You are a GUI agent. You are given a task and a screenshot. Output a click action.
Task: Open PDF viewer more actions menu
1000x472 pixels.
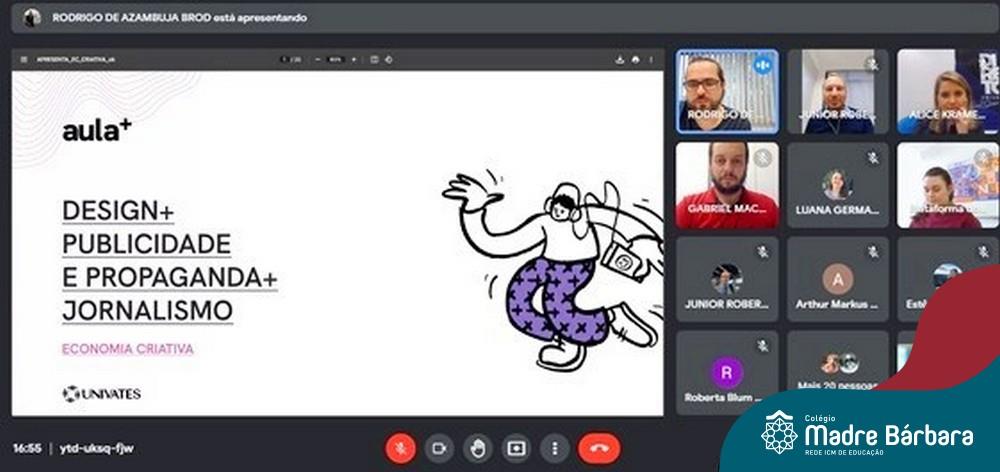651,59
